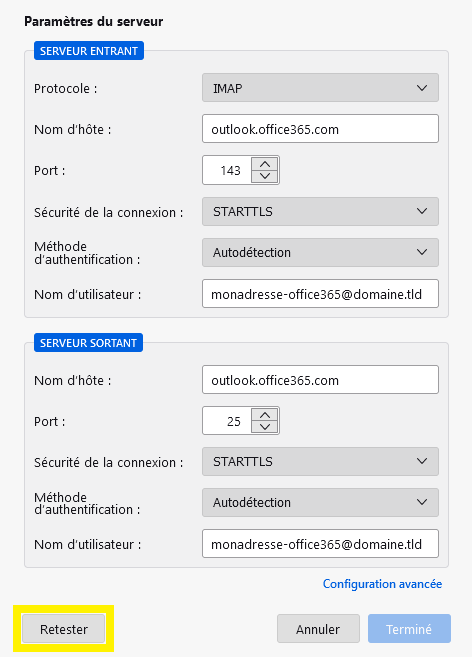472x657 pixels.
Task: Decrease the outgoing port 25 value
Action: [x=265, y=427]
